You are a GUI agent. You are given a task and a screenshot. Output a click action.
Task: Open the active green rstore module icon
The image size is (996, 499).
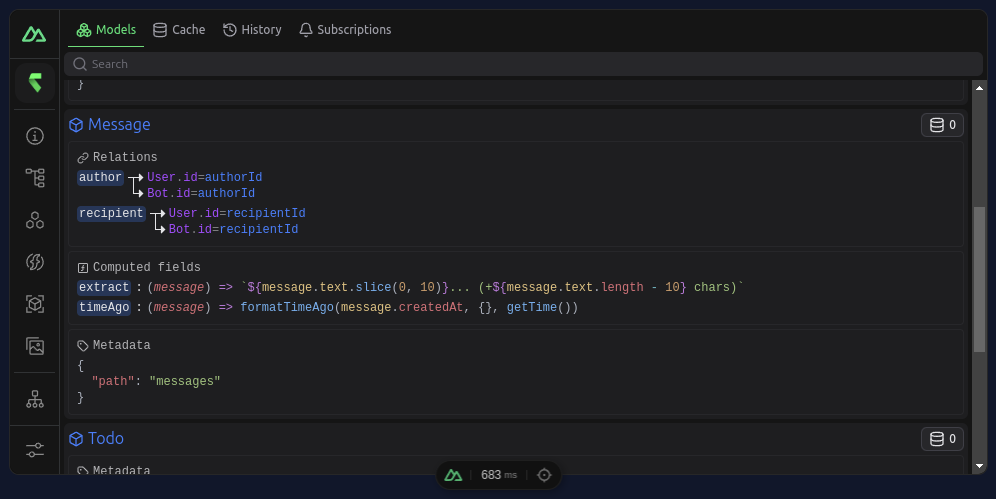pyautogui.click(x=35, y=83)
